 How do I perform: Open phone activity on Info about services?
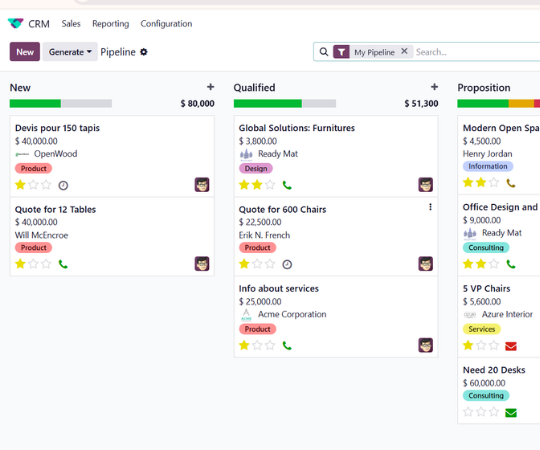click(x=287, y=345)
